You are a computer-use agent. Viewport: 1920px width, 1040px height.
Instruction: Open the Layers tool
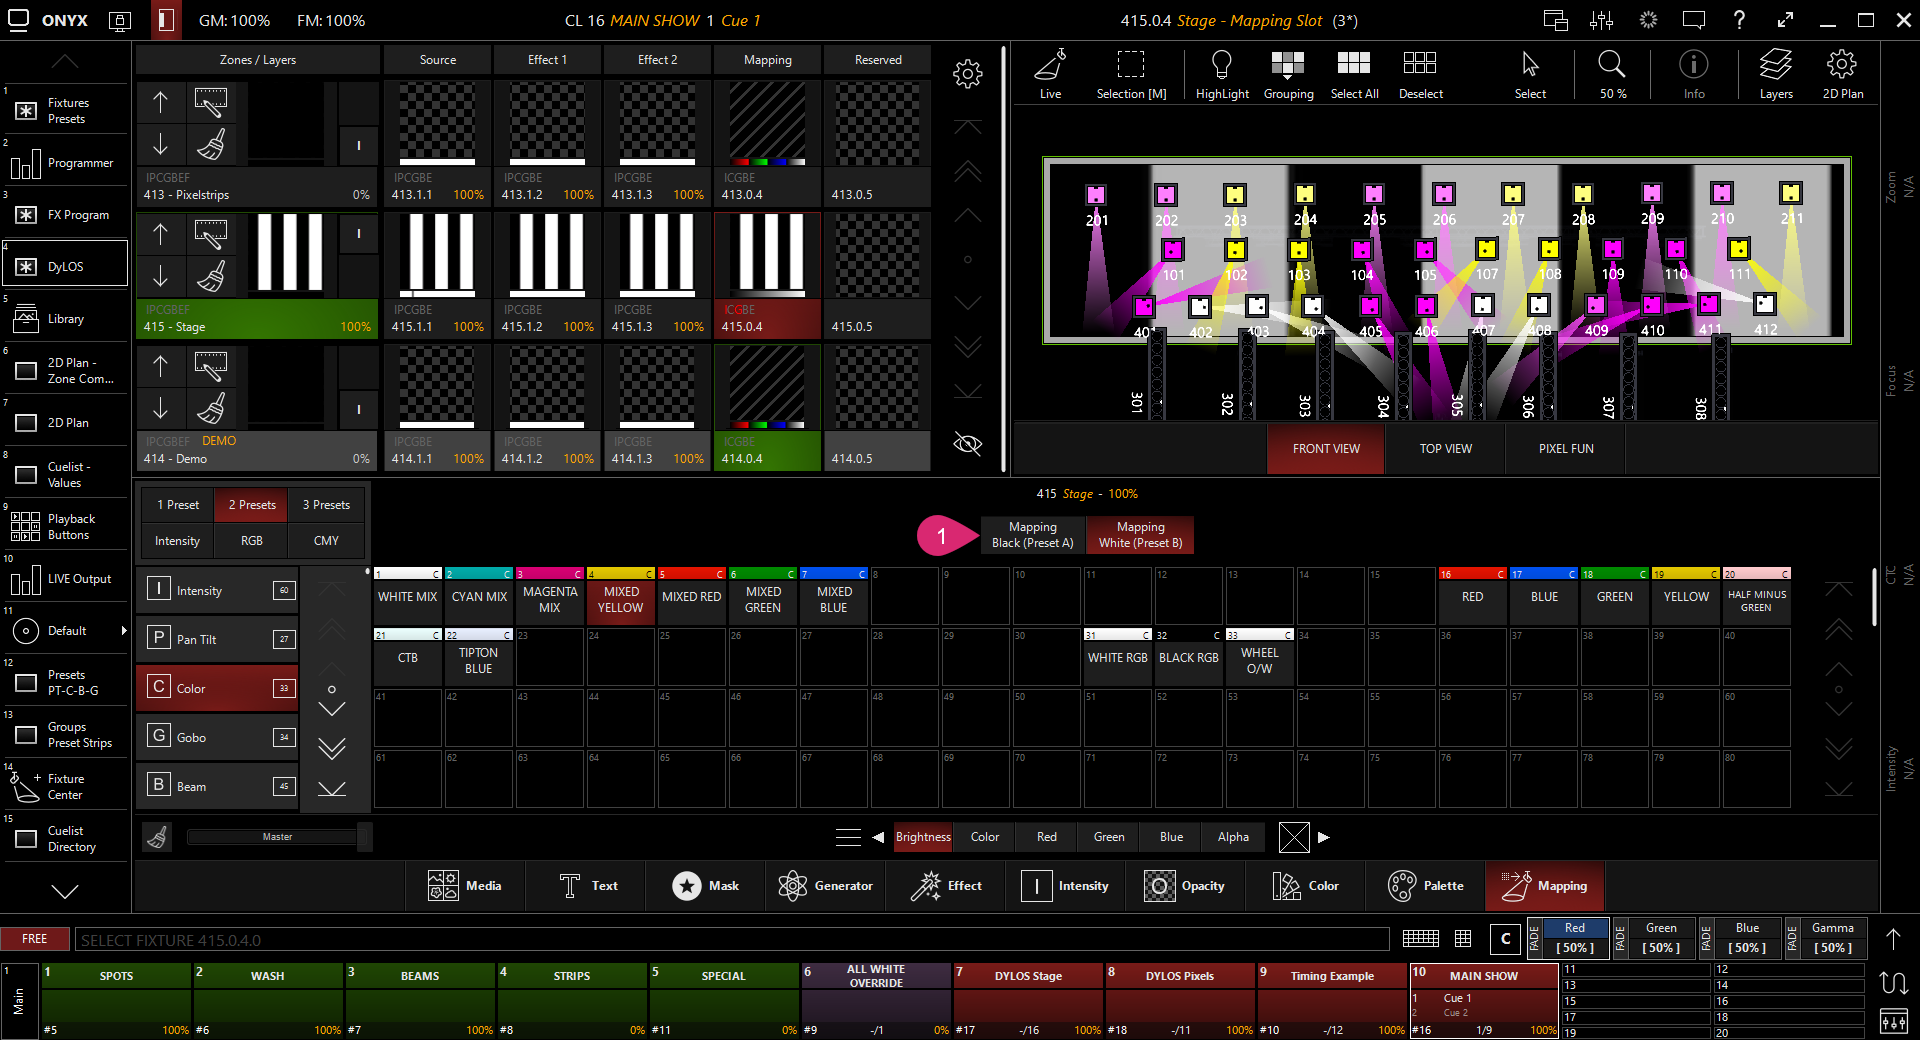tap(1776, 75)
